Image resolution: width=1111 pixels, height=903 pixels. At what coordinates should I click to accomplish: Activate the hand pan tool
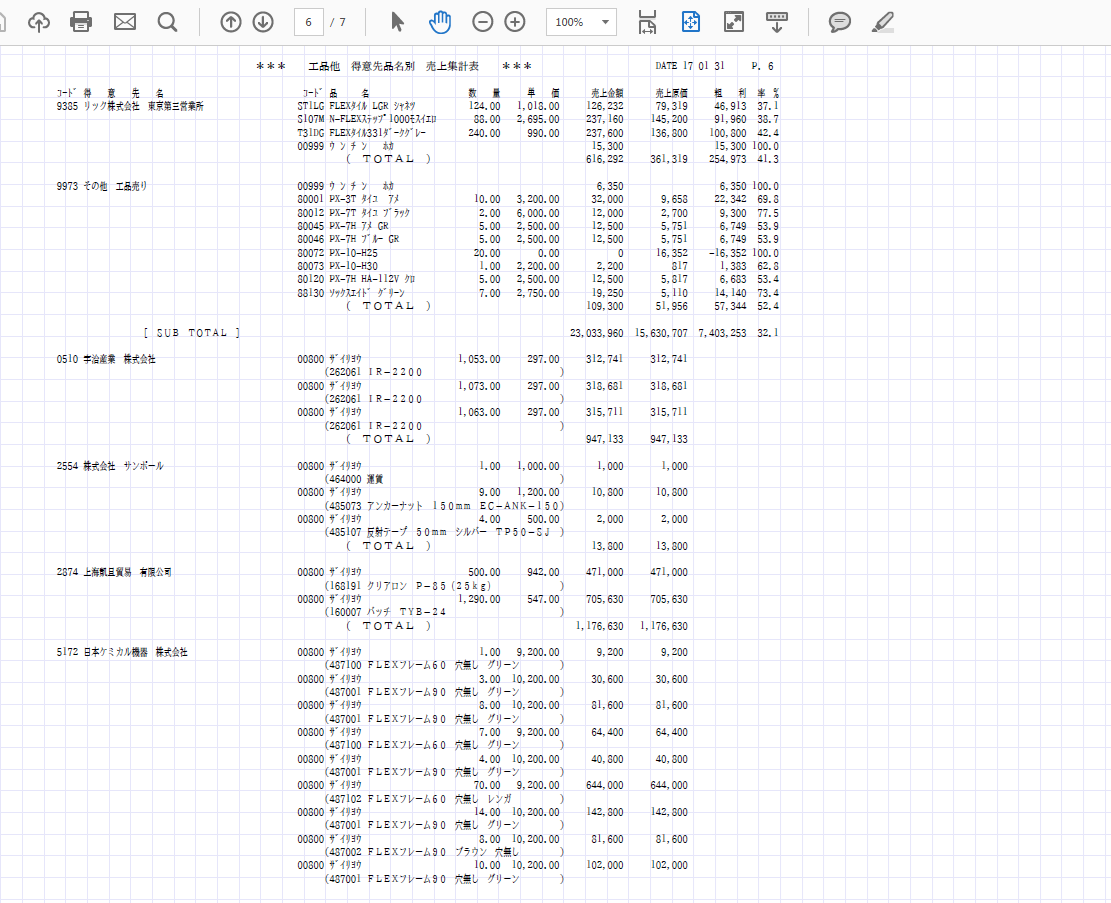440,22
